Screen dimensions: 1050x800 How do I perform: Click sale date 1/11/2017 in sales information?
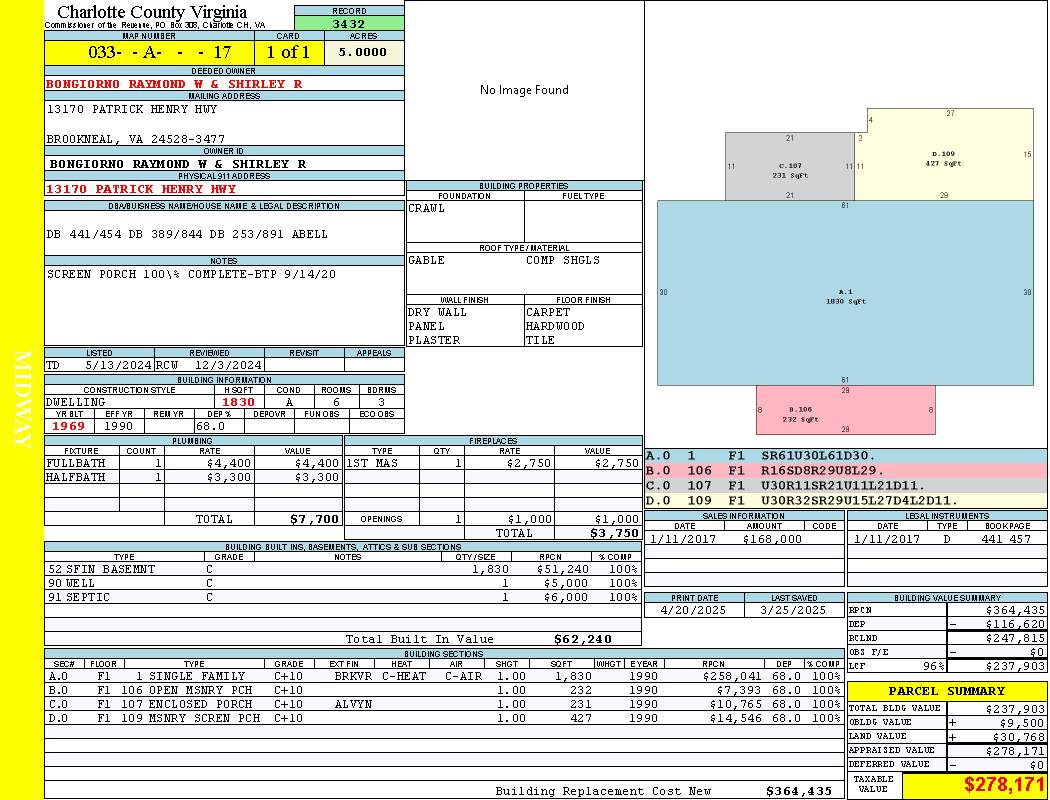(x=682, y=539)
